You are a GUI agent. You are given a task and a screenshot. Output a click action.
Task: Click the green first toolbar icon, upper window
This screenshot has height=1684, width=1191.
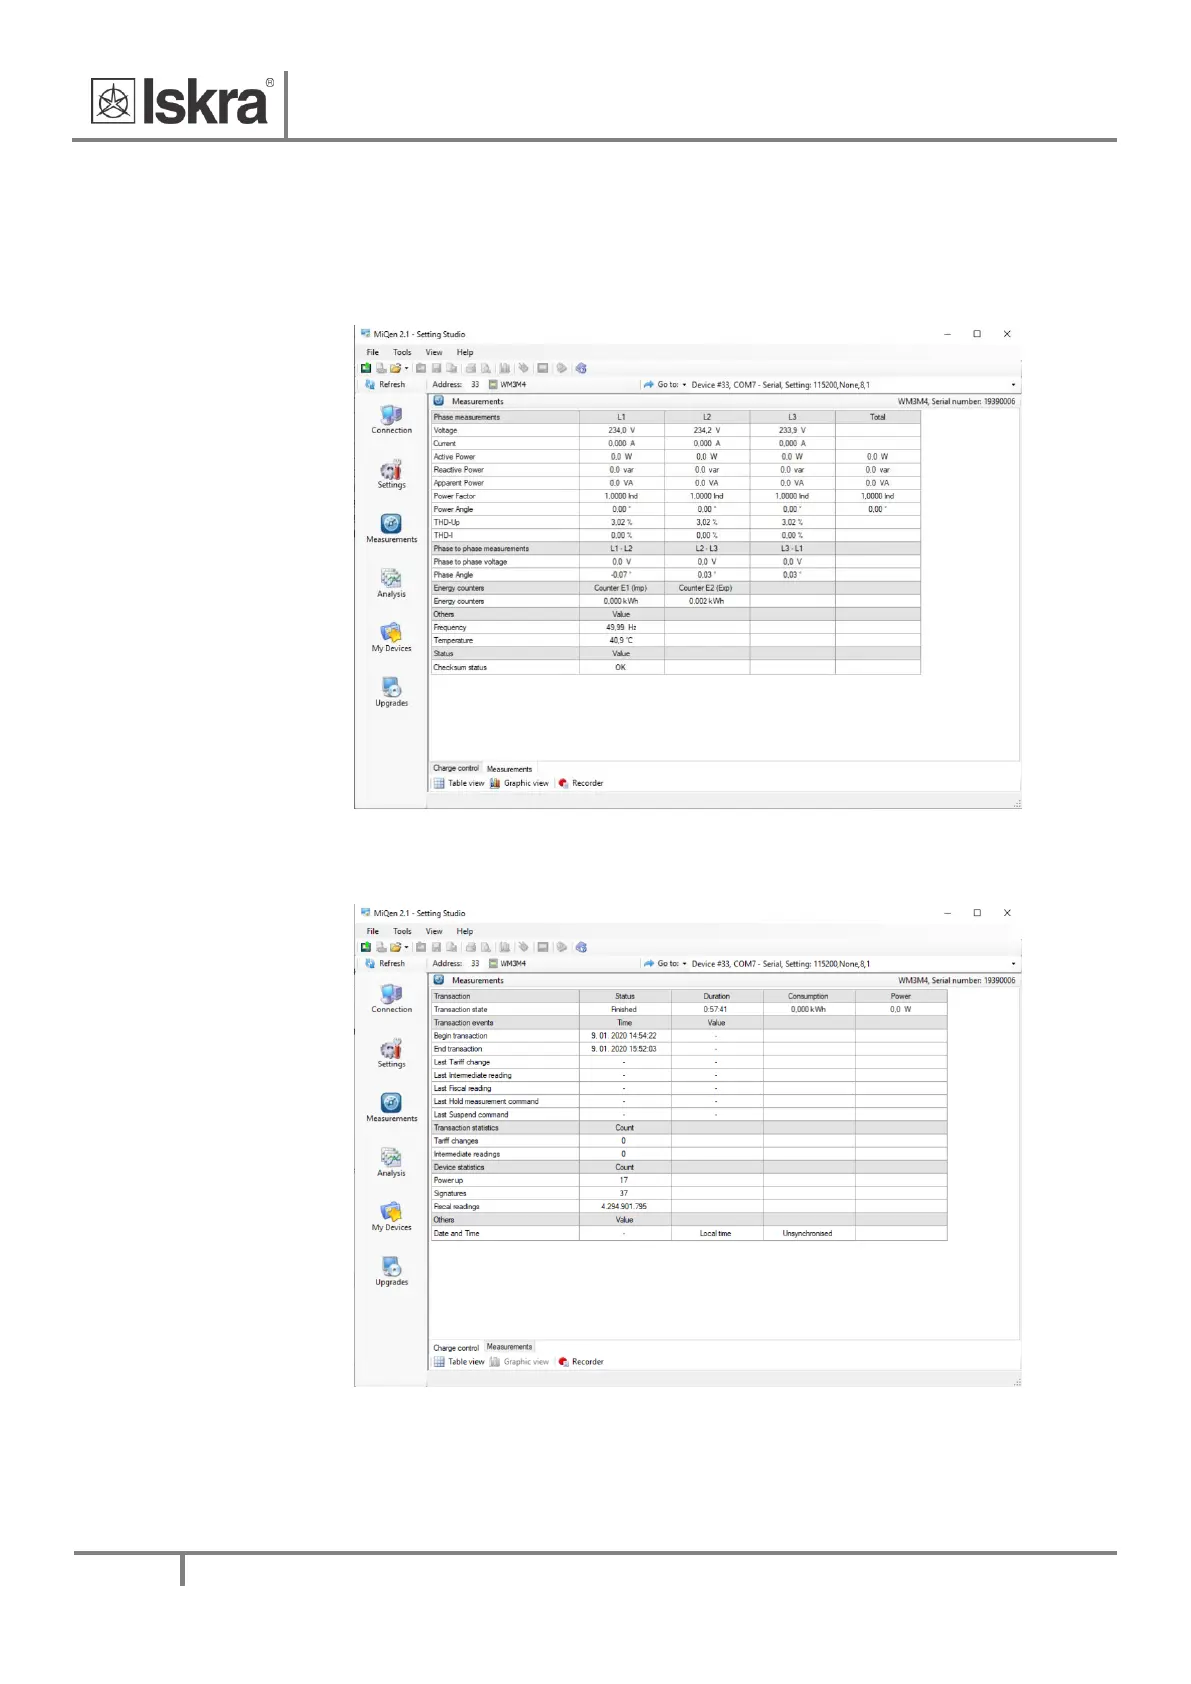tap(366, 368)
